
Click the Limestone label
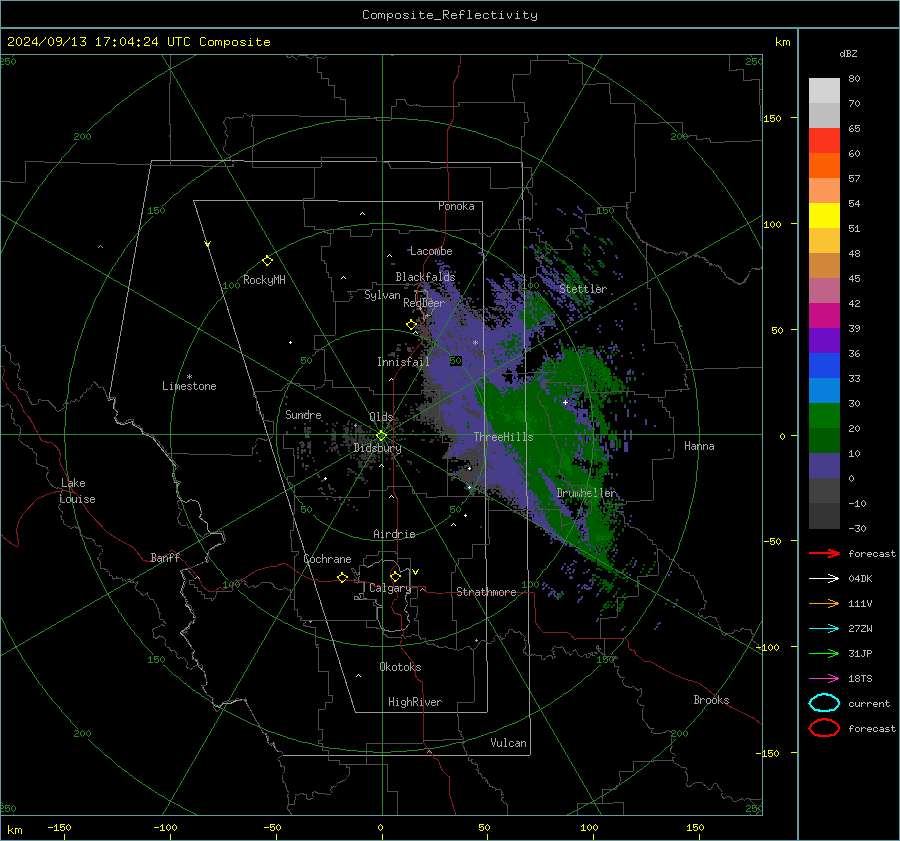click(189, 386)
